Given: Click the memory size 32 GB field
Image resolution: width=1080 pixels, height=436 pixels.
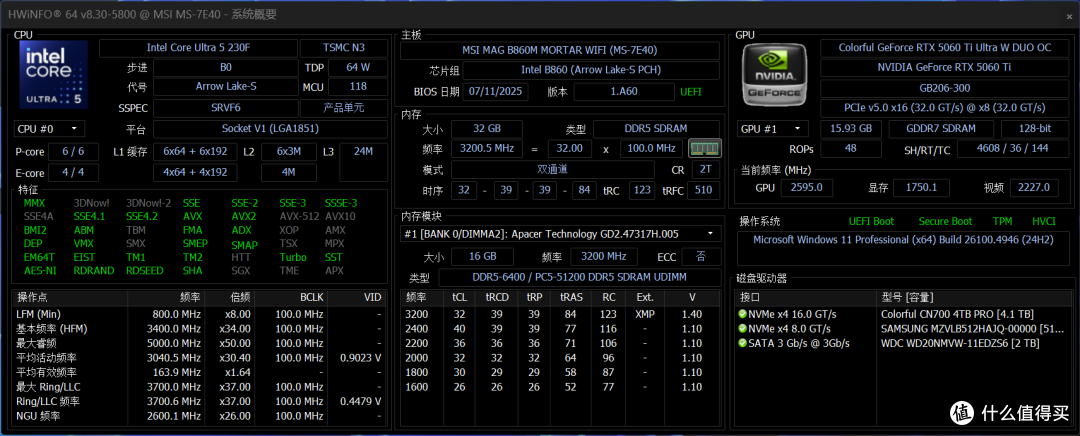Looking at the screenshot, I should pyautogui.click(x=486, y=128).
